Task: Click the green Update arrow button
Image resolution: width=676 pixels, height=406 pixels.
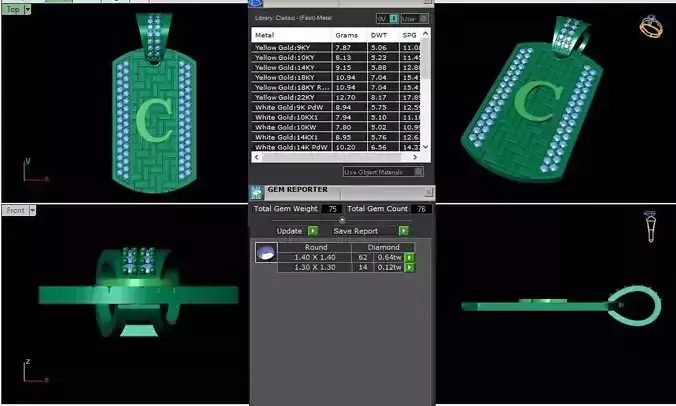Action: click(313, 231)
